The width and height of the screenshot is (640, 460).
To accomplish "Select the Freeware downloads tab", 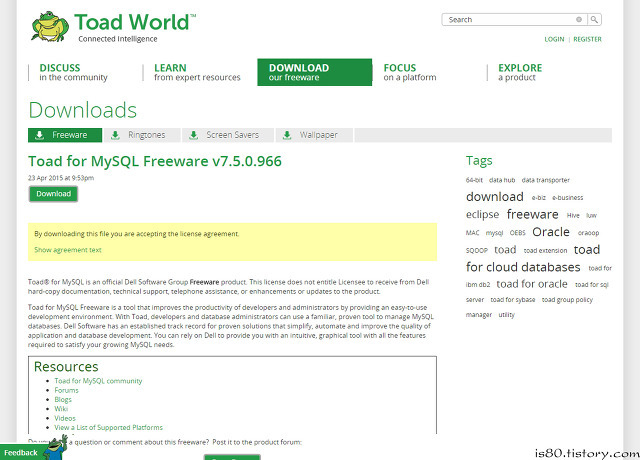I will (65, 135).
